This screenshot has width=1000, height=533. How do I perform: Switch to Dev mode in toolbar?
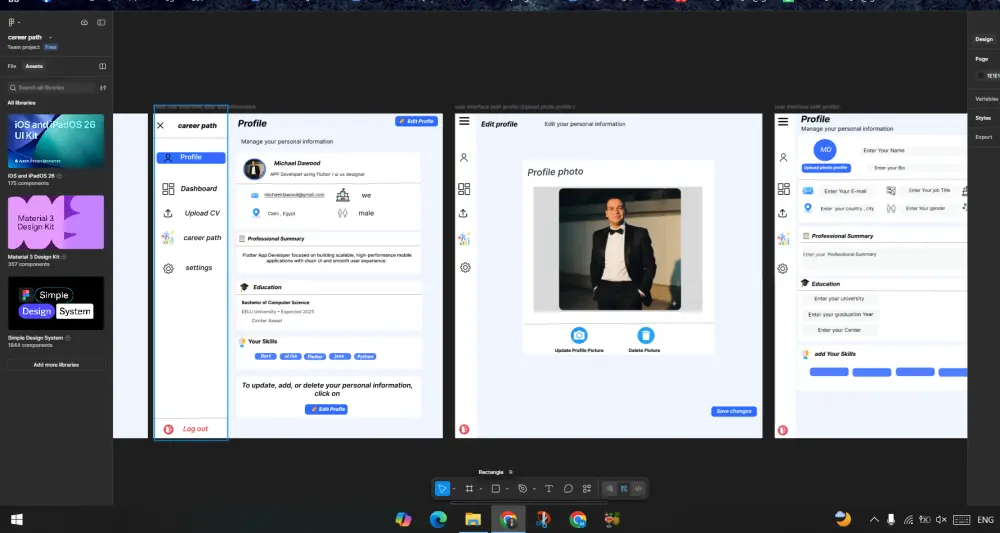click(638, 489)
